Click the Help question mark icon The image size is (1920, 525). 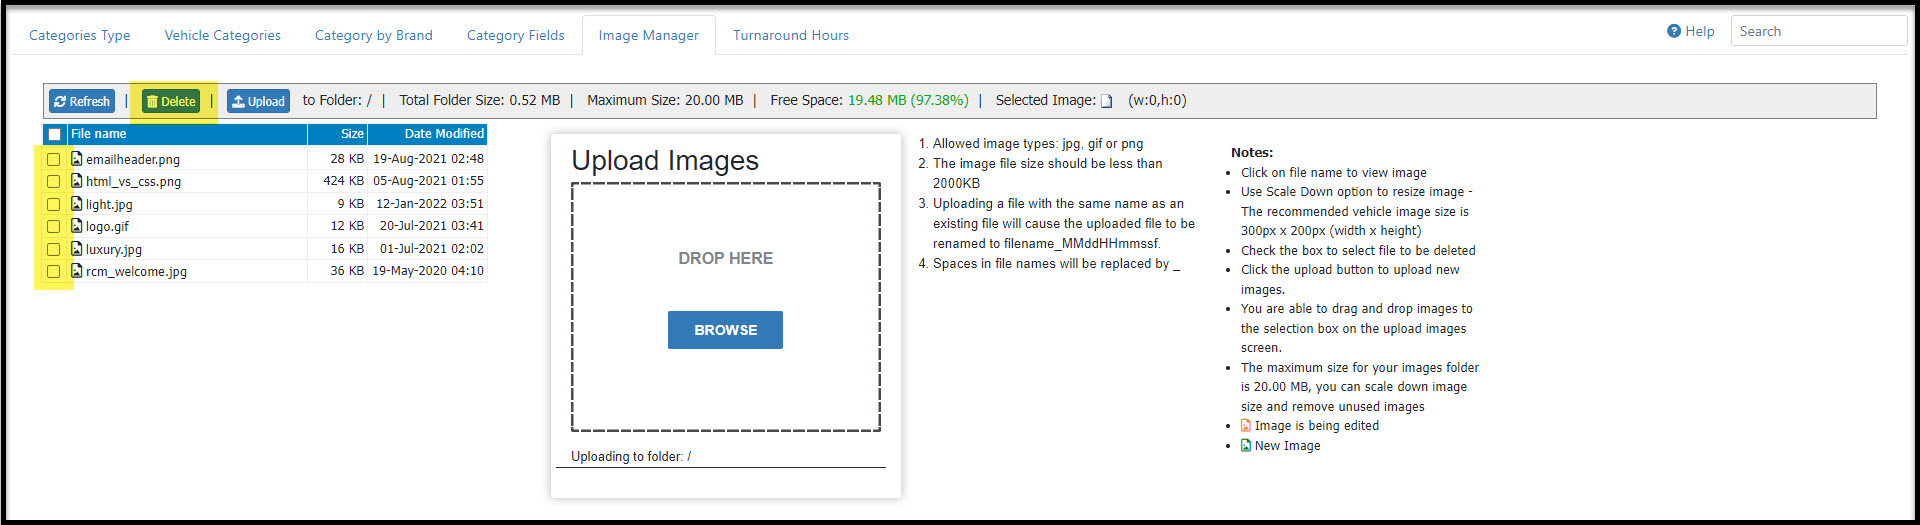pyautogui.click(x=1673, y=31)
